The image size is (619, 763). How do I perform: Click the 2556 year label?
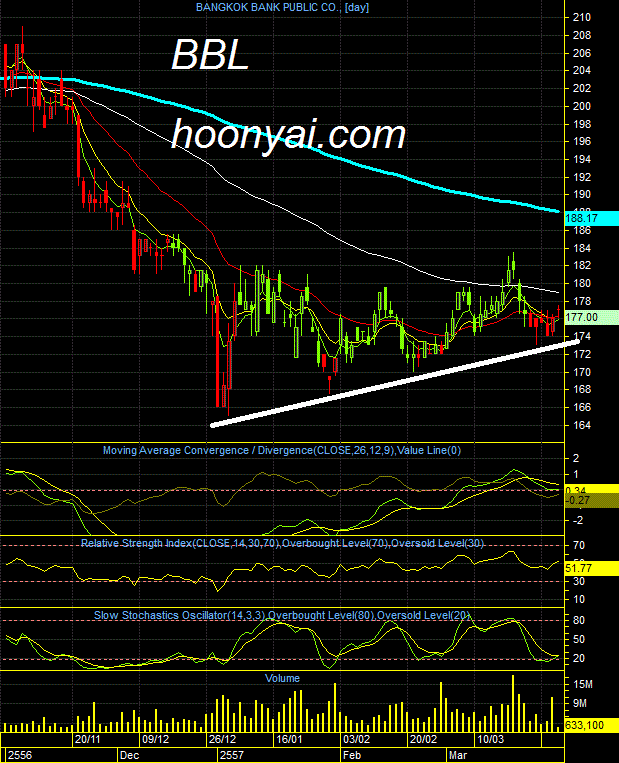(20, 756)
